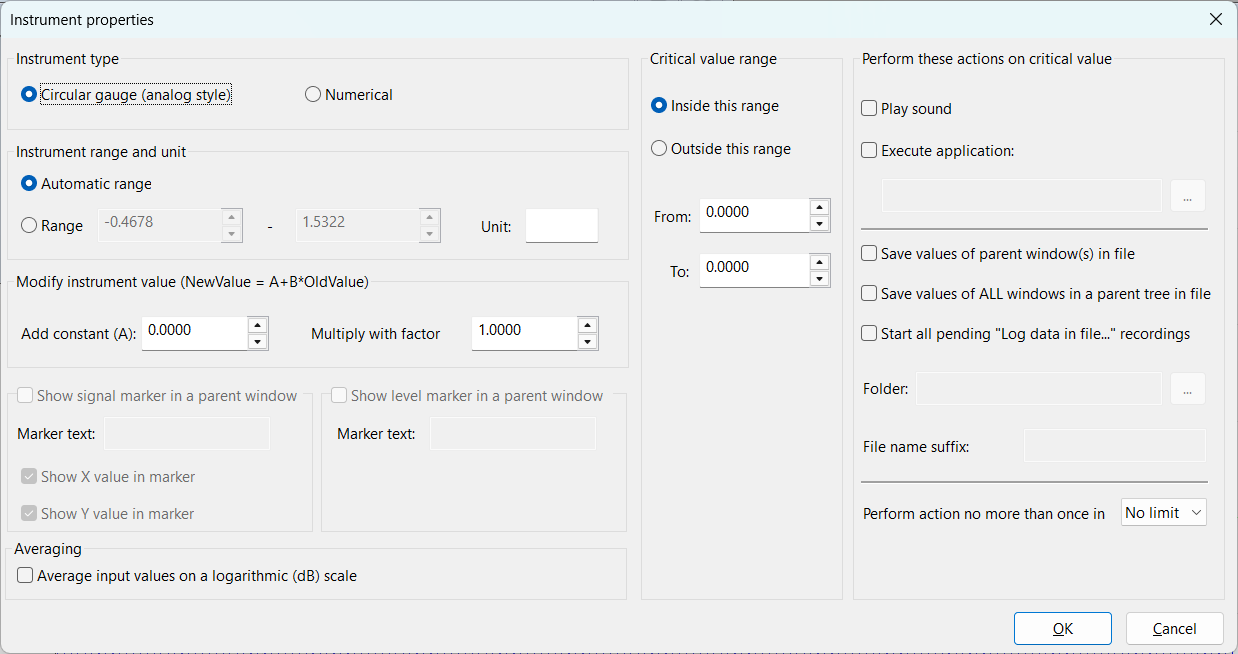Choose the manual Range radio option

point(29,226)
